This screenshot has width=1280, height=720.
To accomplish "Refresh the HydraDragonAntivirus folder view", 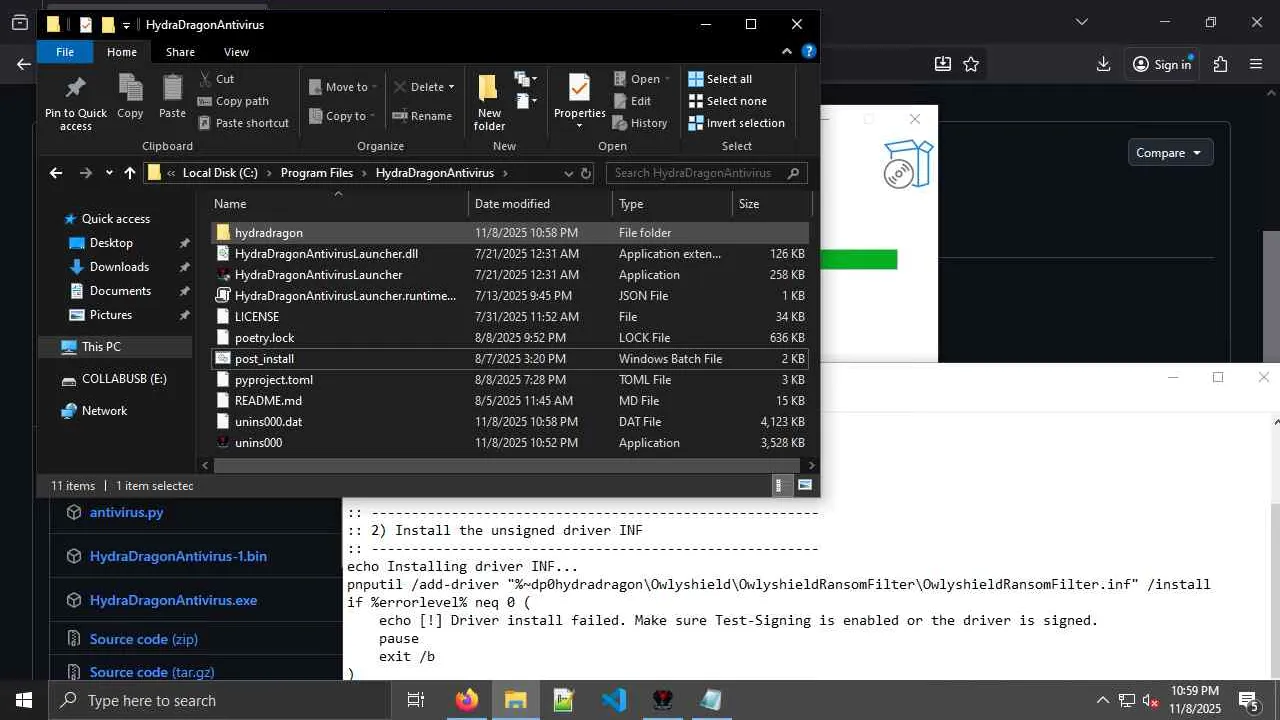I will (586, 173).
